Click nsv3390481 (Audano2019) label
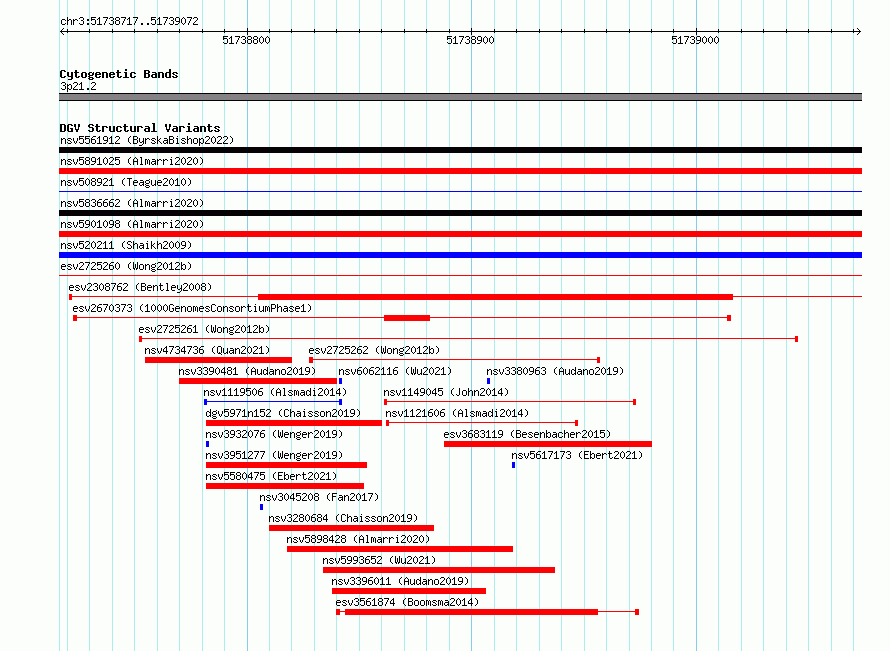The height and width of the screenshot is (651, 890). point(247,371)
